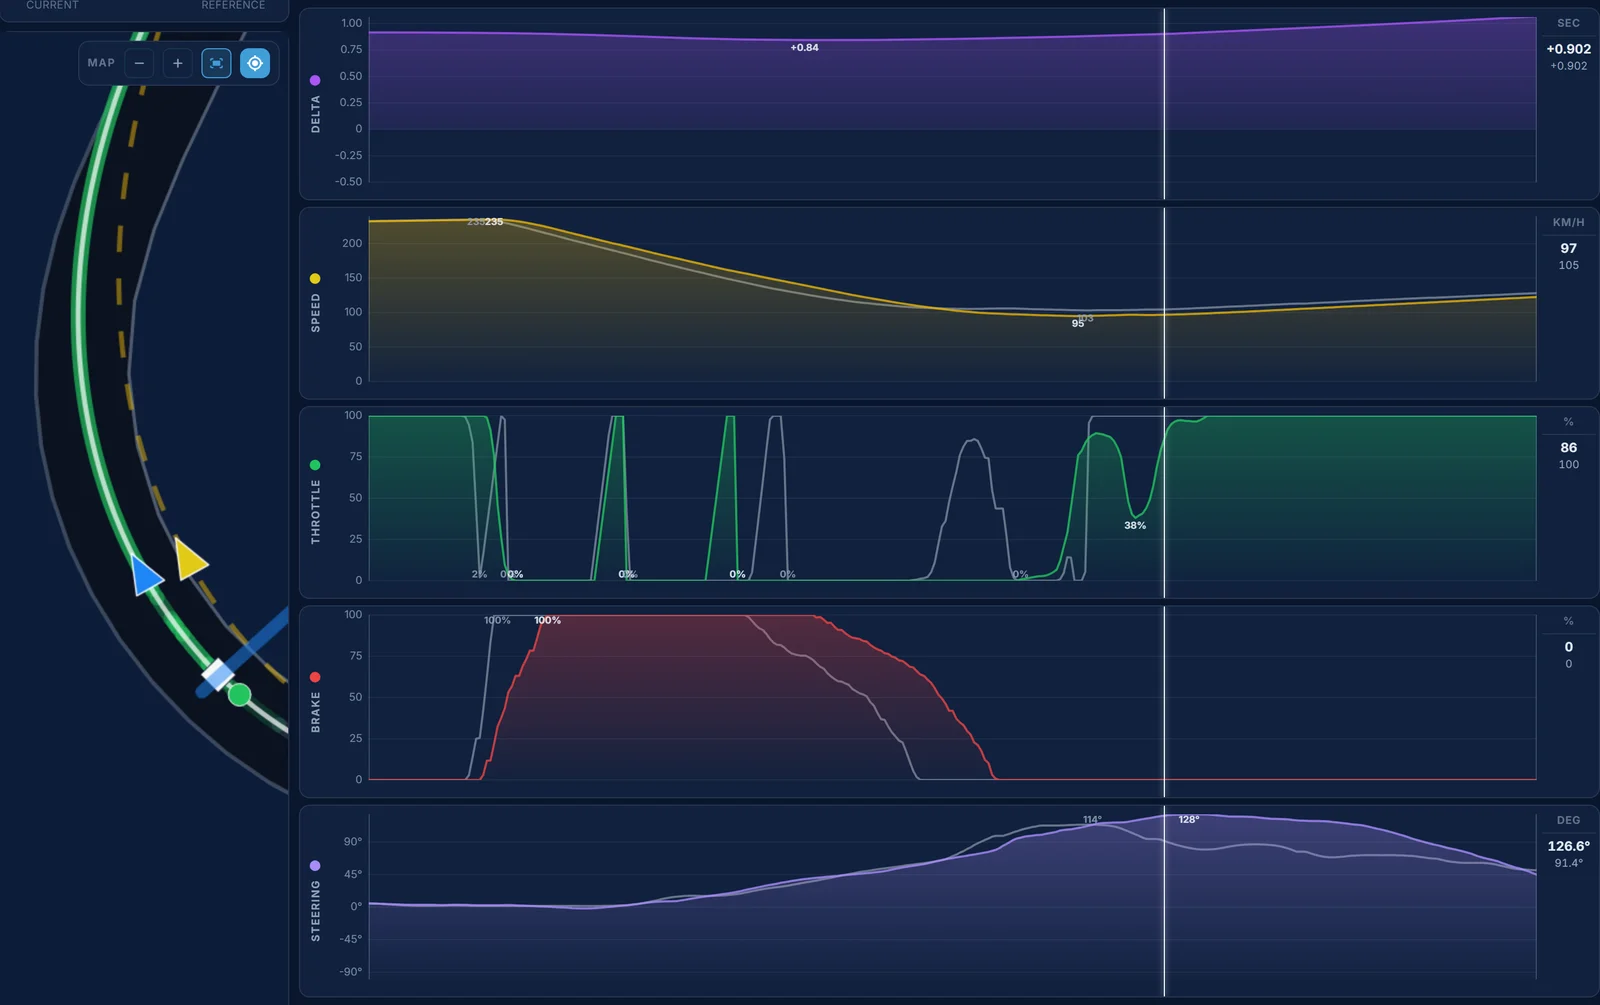This screenshot has height=1005, width=1600.
Task: Click the +0.902 delta readout value
Action: tap(1568, 49)
